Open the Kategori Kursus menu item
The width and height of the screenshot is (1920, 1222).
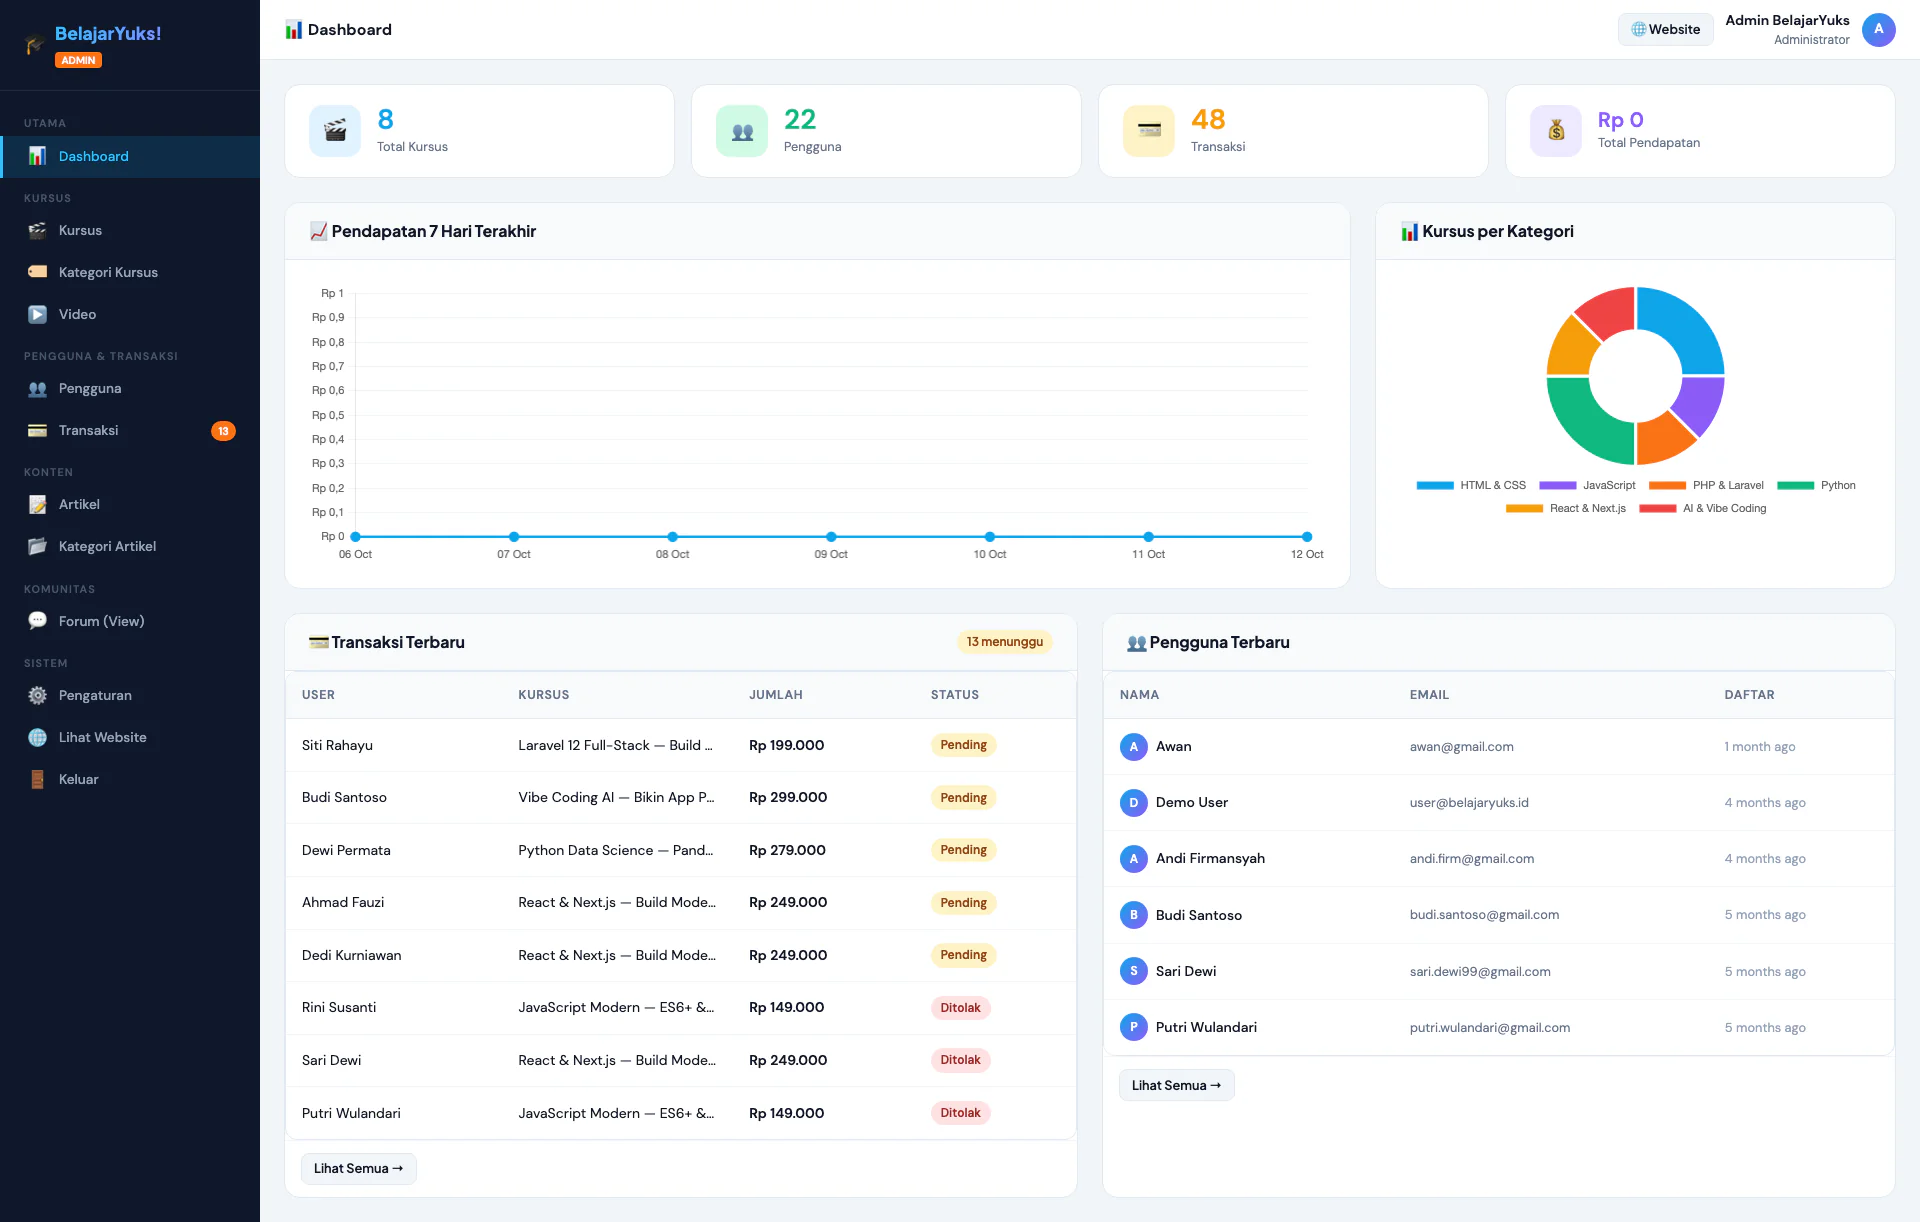click(130, 272)
